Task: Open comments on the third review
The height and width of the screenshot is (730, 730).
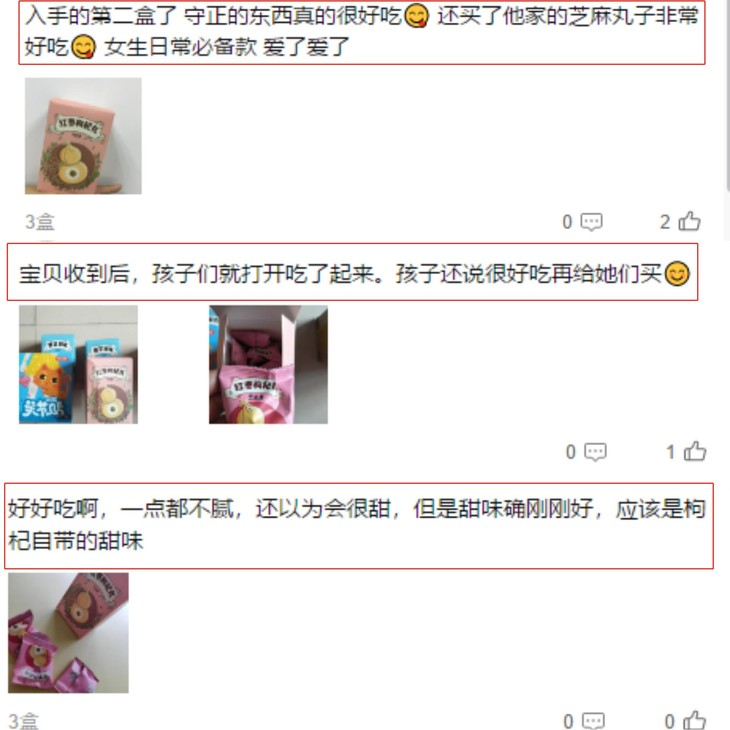Action: [594, 721]
